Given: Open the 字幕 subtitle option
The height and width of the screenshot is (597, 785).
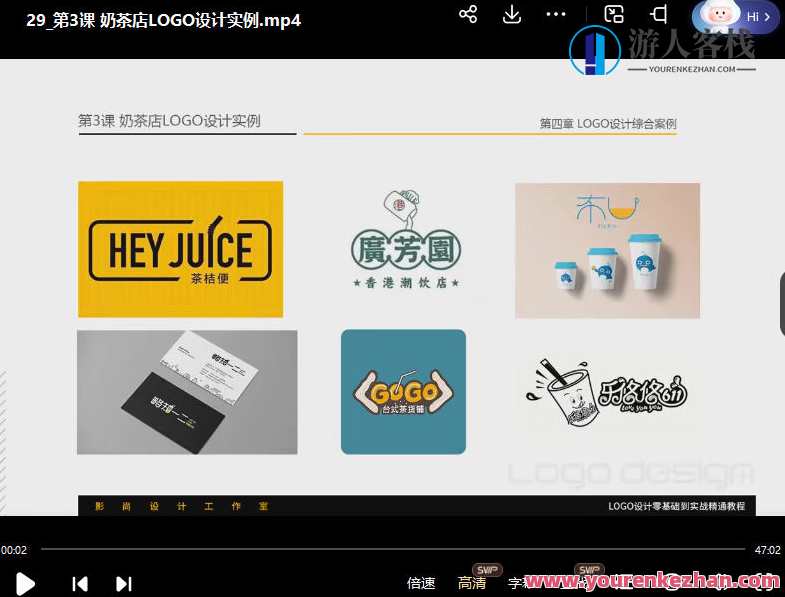Looking at the screenshot, I should (516, 583).
